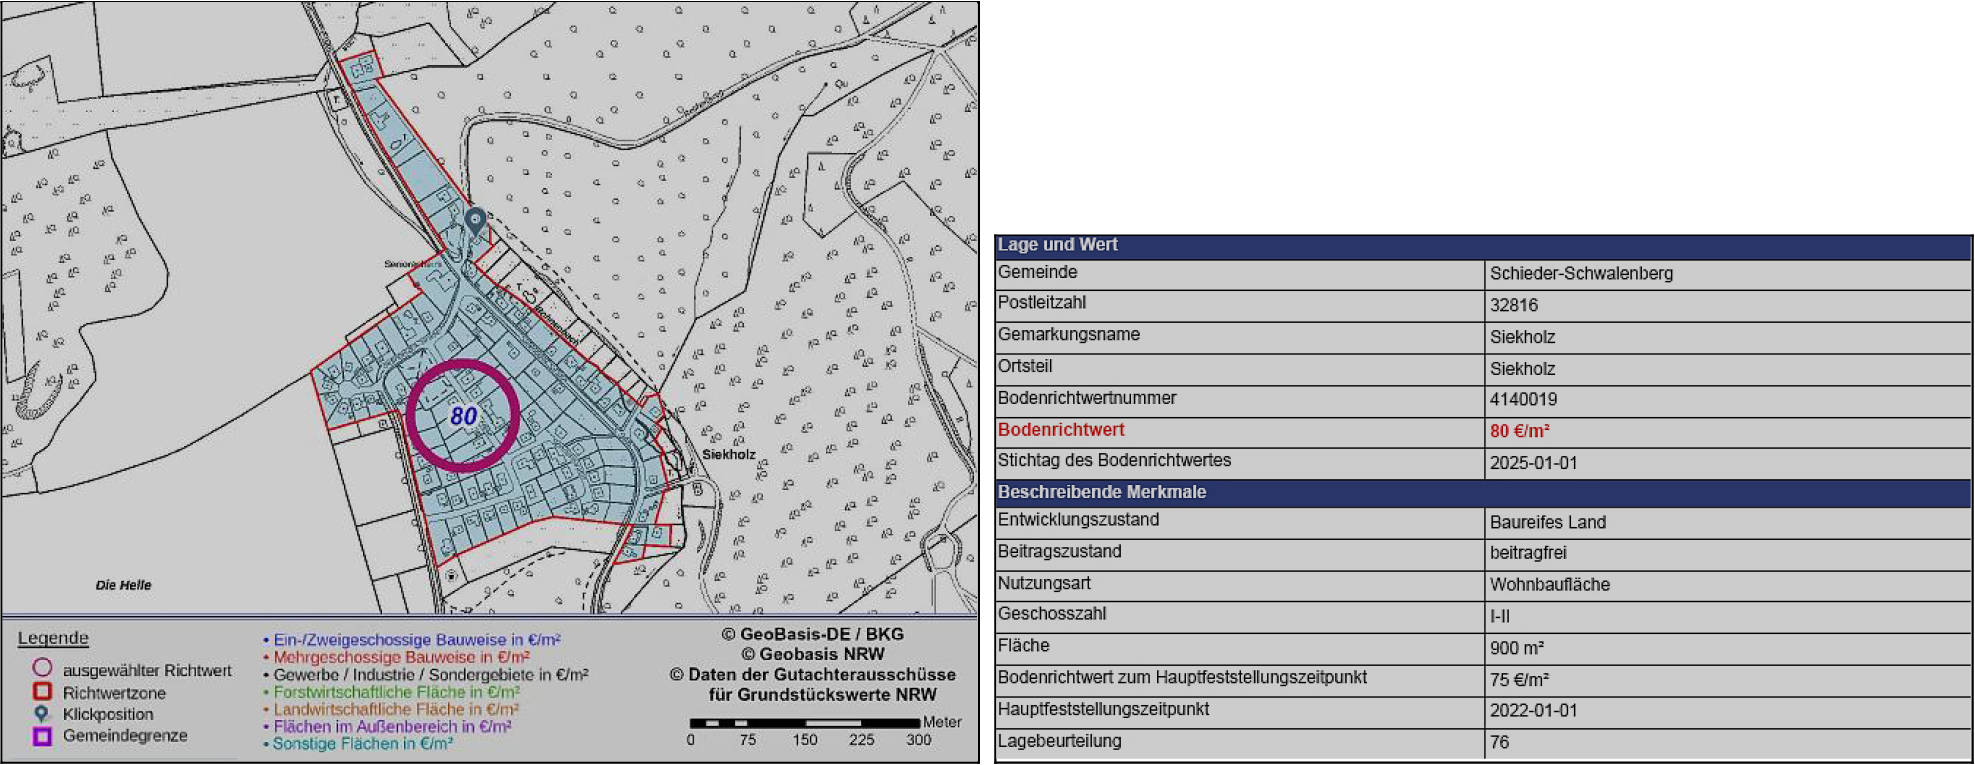
Task: Click the 'Gemarkungsname' row label
Action: [1068, 334]
